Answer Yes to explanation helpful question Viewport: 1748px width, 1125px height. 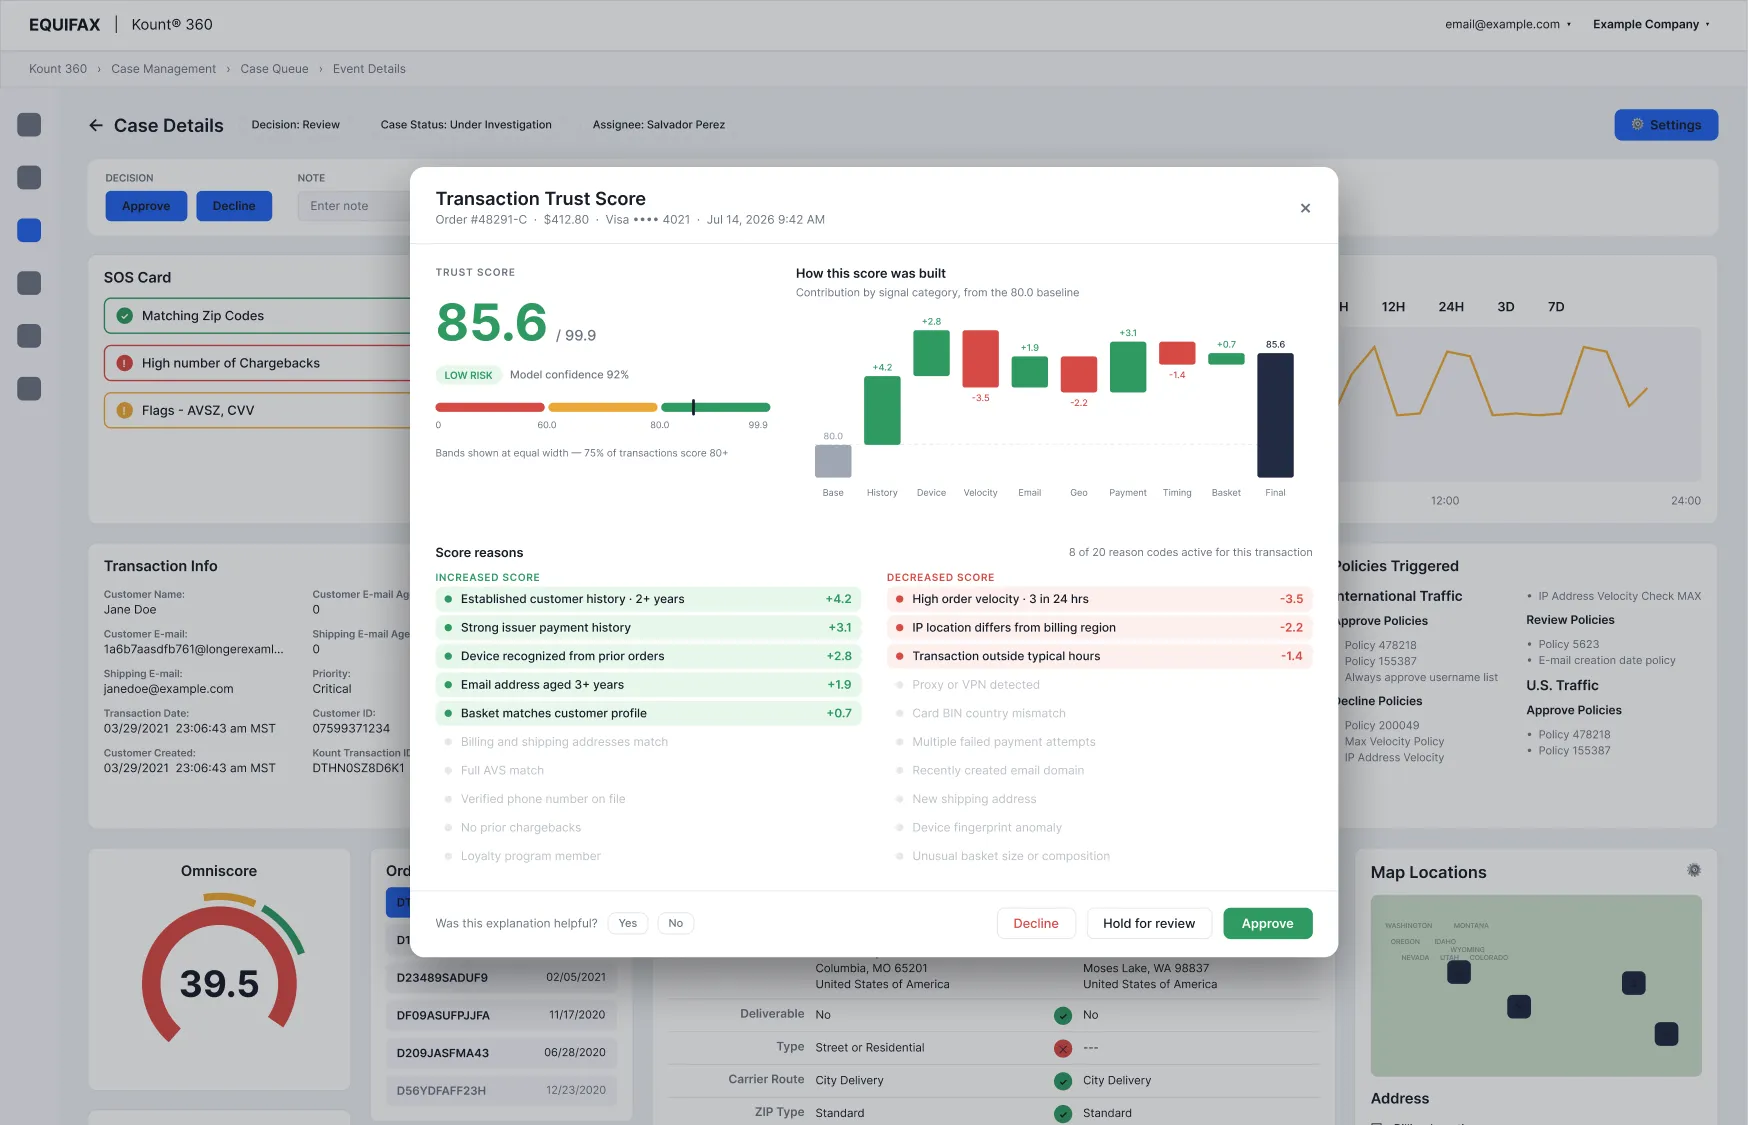pyautogui.click(x=627, y=923)
